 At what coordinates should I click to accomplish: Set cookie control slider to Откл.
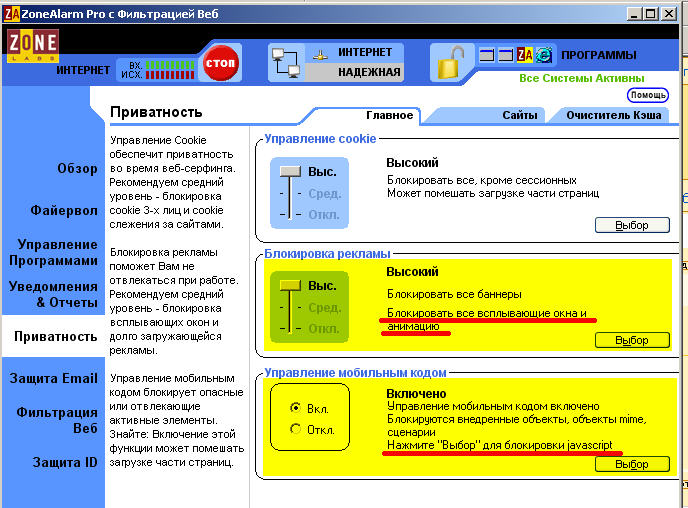tap(324, 215)
